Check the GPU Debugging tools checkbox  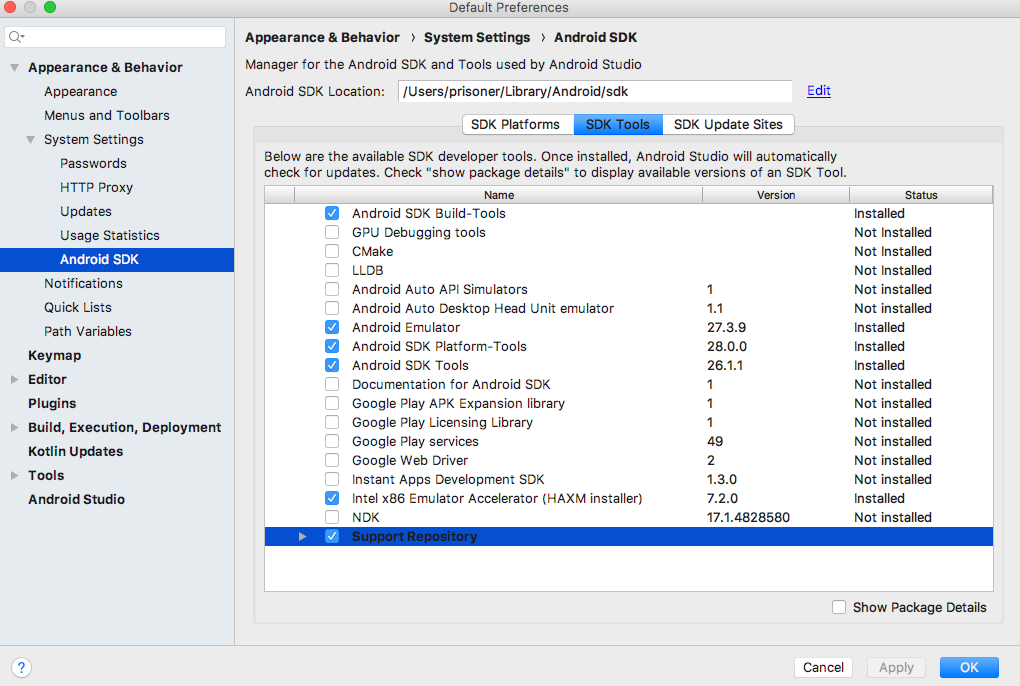pos(332,232)
